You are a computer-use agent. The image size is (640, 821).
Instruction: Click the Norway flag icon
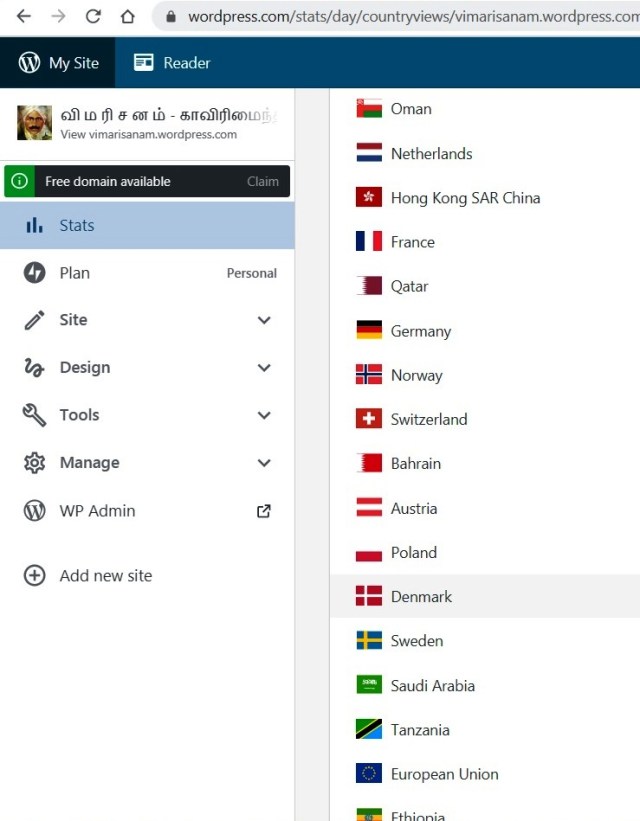click(369, 375)
